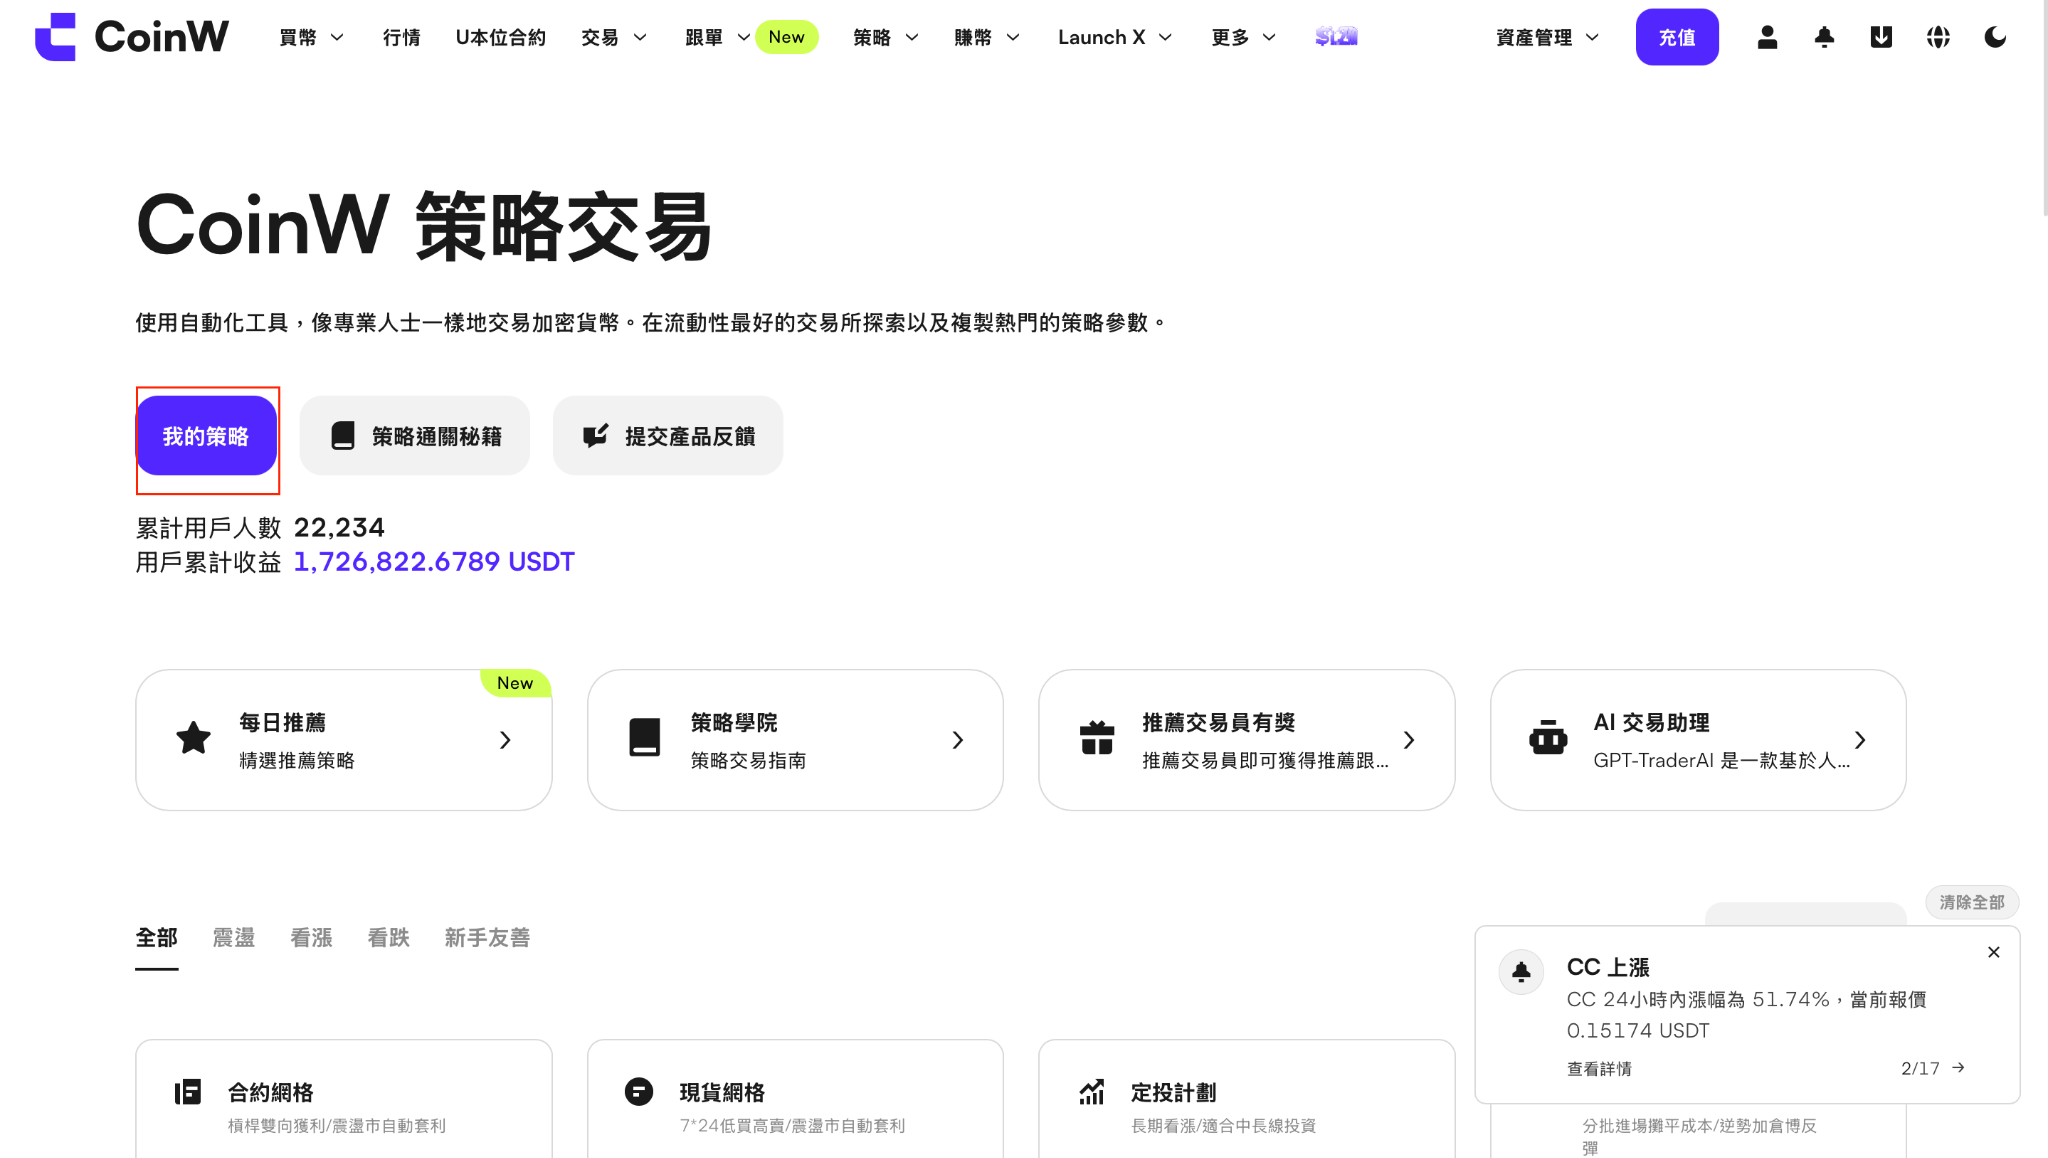Viewport: 2048px width, 1158px height.
Task: Click the robot icon of AI 交易助理
Action: [1548, 738]
